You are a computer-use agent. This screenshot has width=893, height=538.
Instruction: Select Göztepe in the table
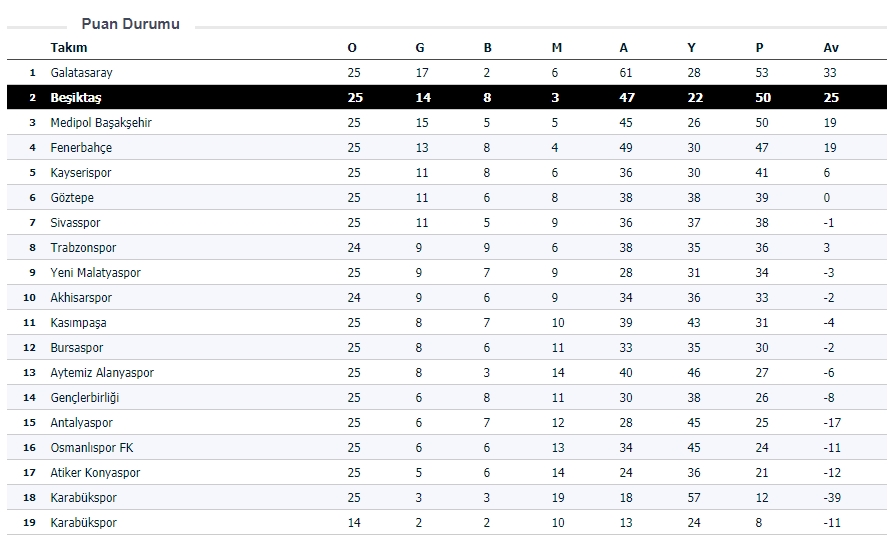click(x=72, y=198)
